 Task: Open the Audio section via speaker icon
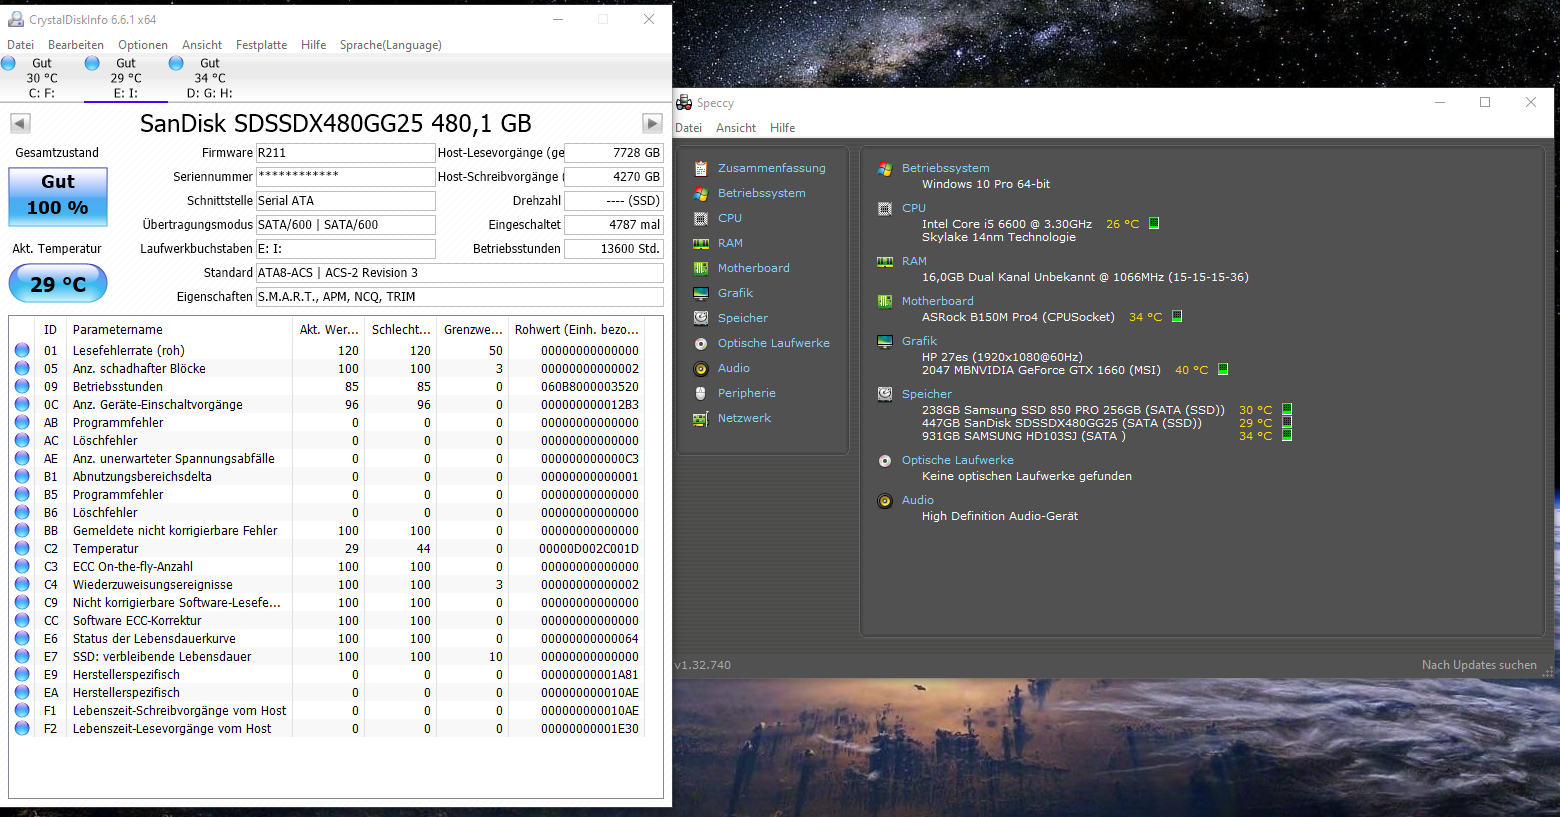click(x=700, y=368)
